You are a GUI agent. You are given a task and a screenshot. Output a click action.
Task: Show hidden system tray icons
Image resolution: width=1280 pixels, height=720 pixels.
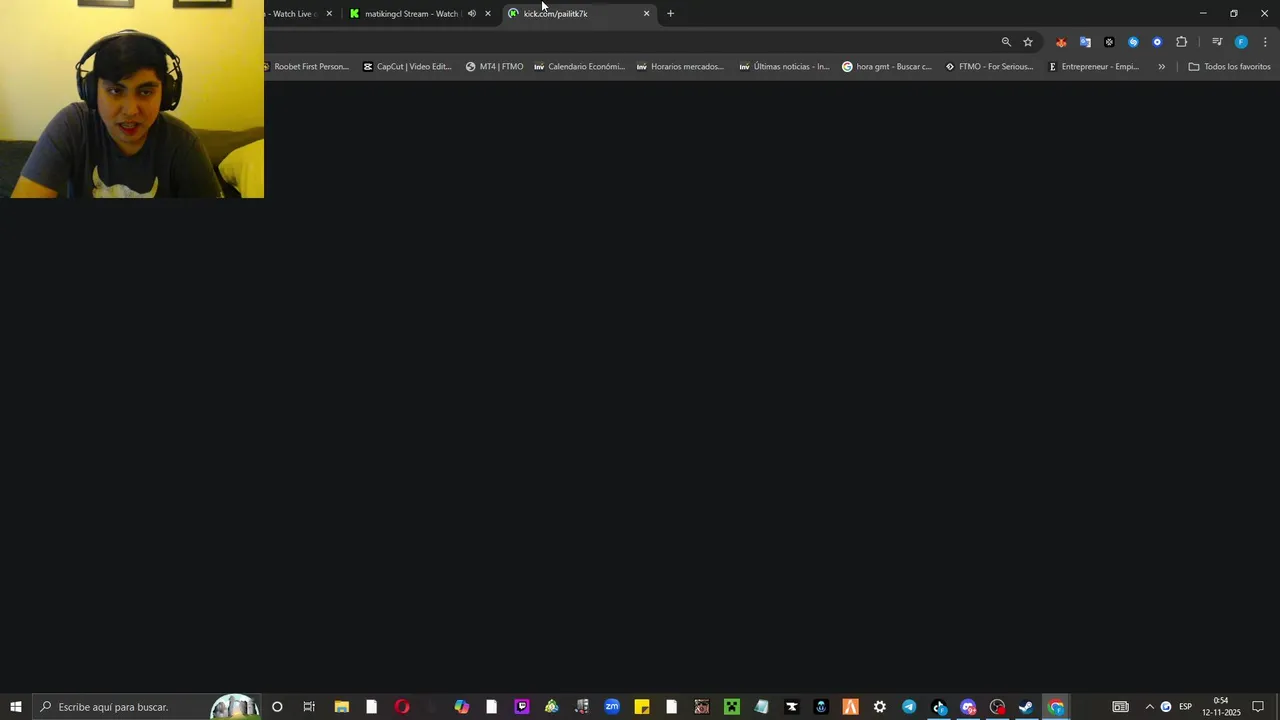(x=1149, y=707)
